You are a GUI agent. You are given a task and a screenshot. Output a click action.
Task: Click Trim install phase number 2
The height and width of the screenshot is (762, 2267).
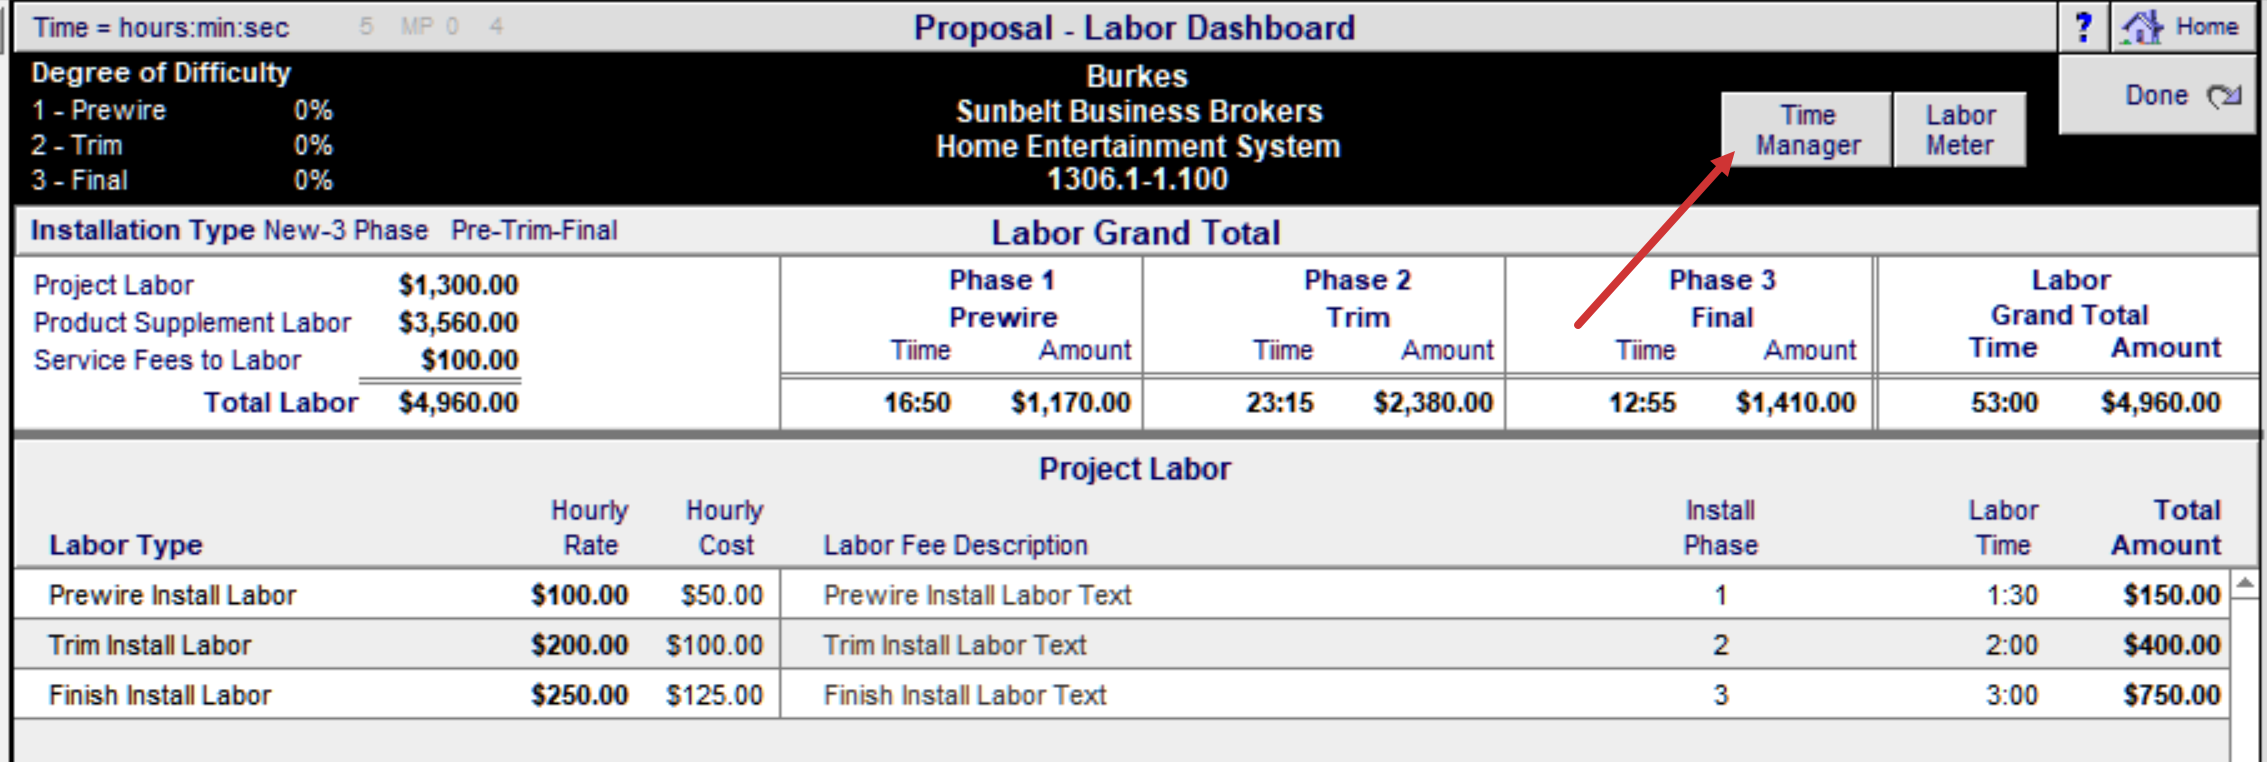pyautogui.click(x=1720, y=645)
